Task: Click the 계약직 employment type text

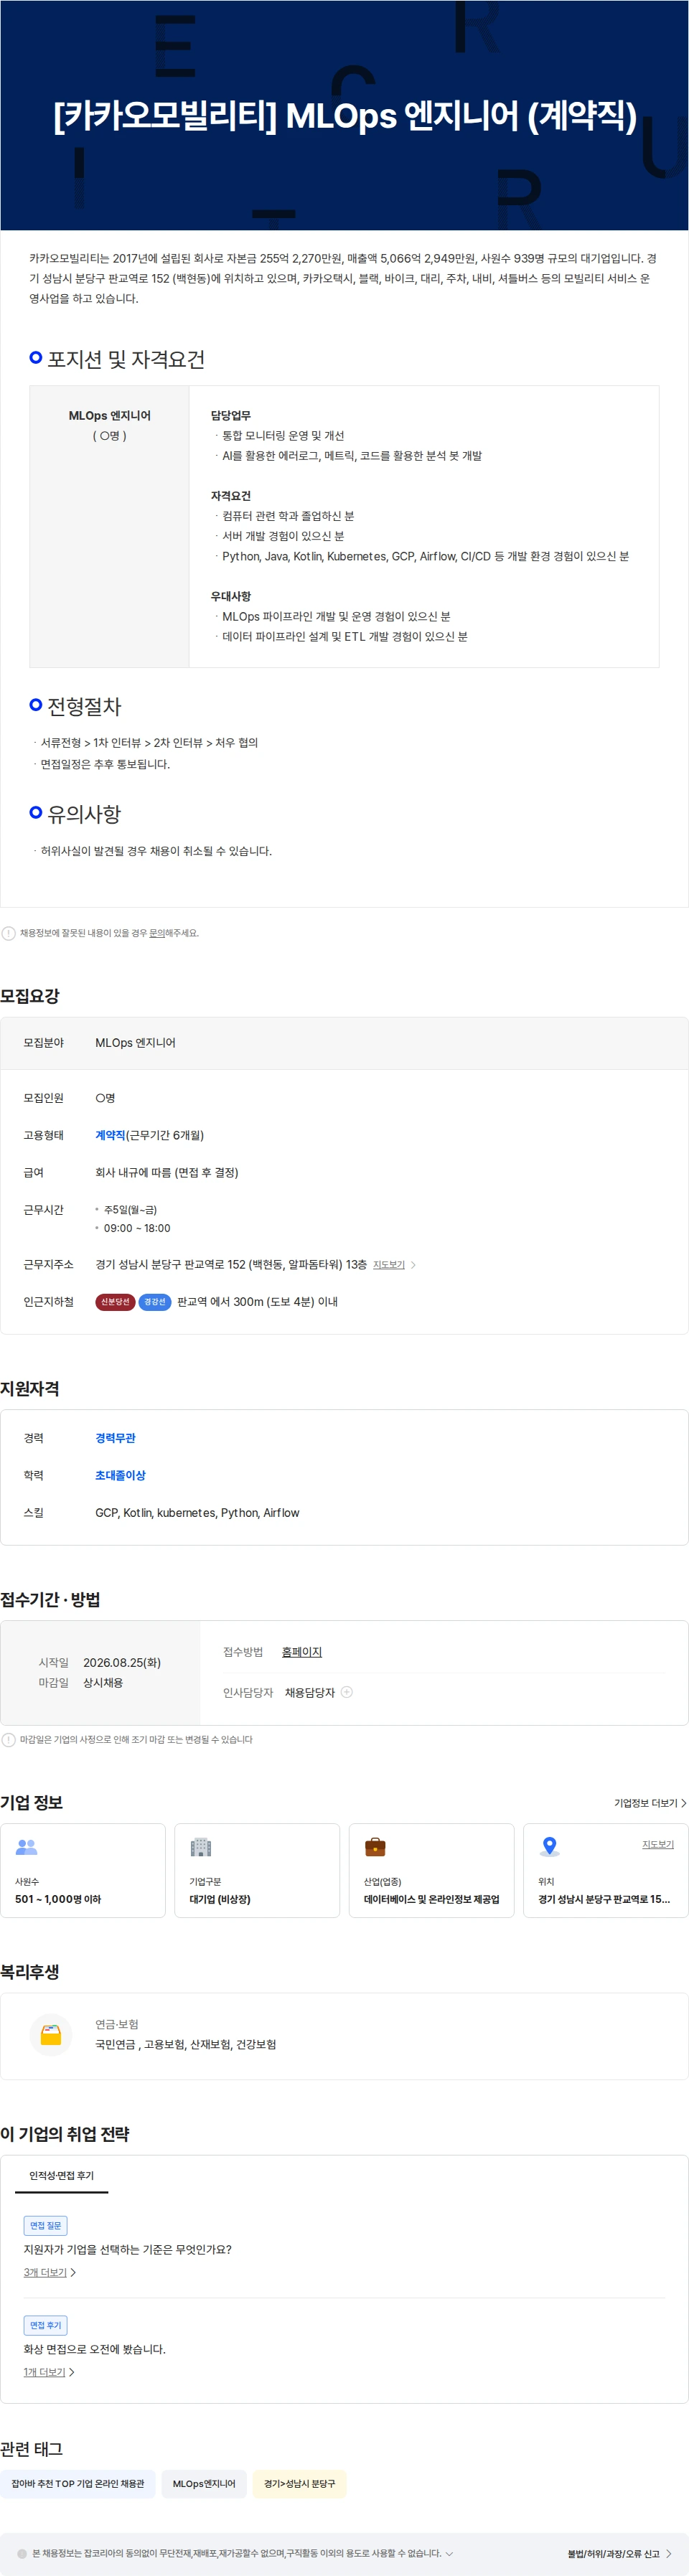Action: (x=110, y=1135)
